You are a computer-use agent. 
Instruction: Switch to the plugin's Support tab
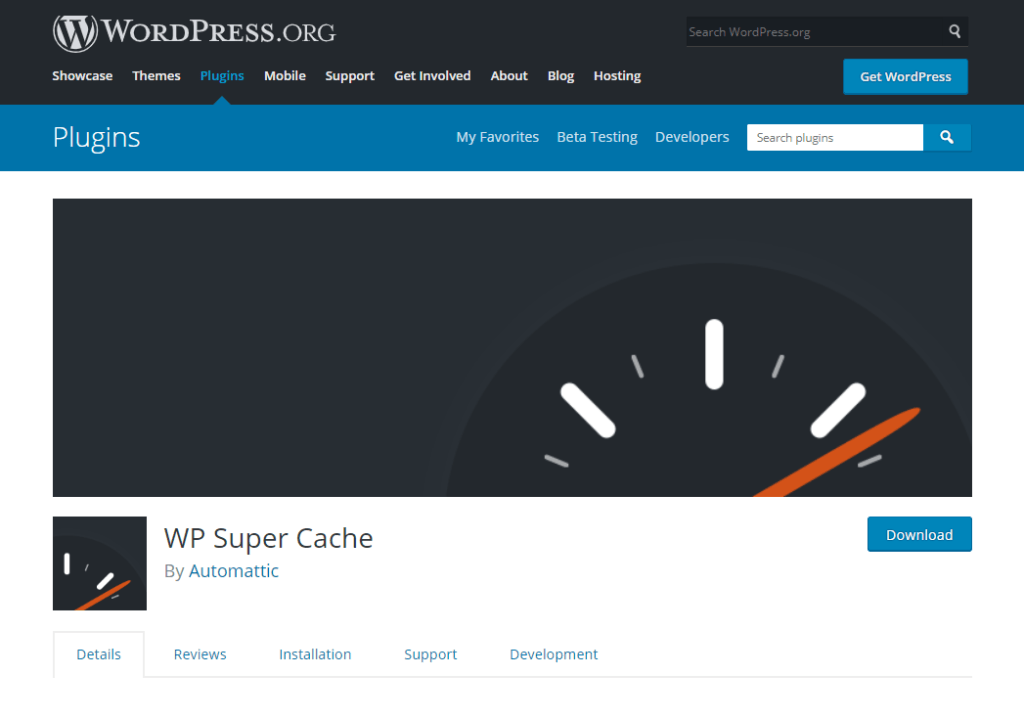430,655
